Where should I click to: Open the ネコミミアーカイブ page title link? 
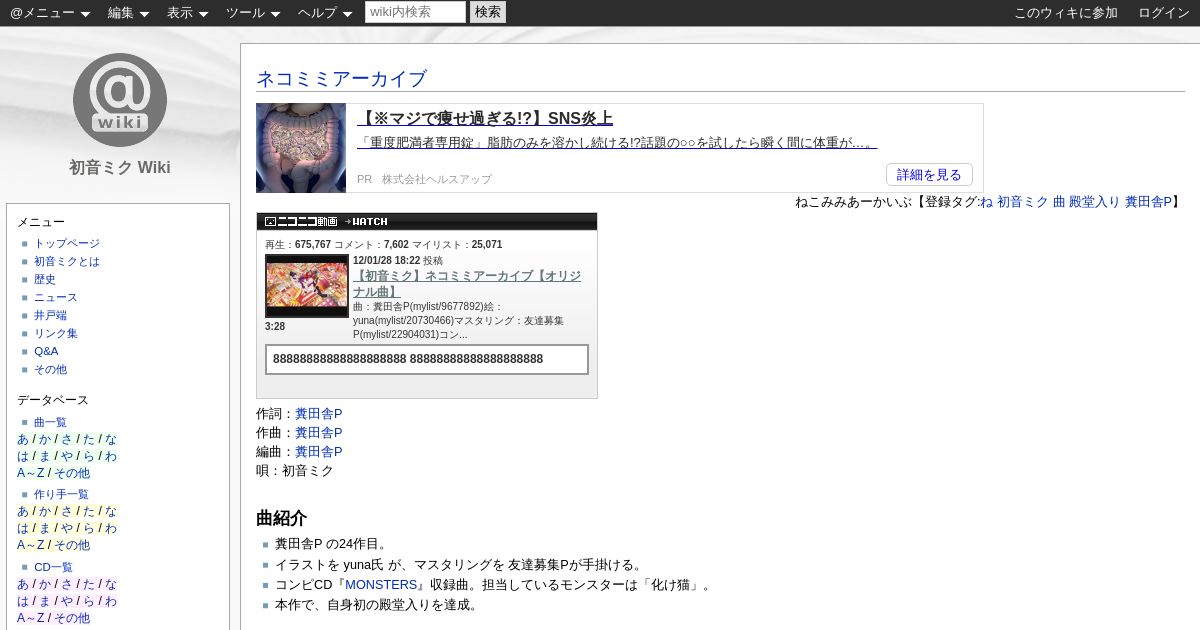click(x=342, y=79)
